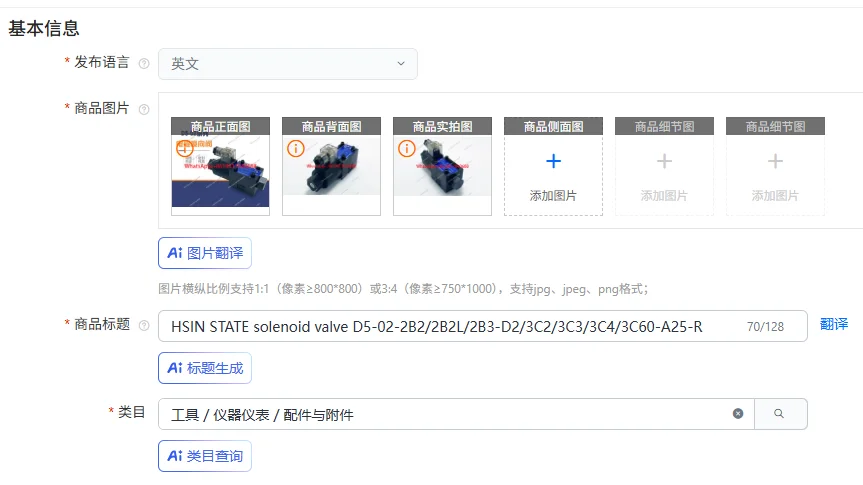This screenshot has height=485, width=863.
Task: Click into the 商品标题 text field
Action: [483, 326]
